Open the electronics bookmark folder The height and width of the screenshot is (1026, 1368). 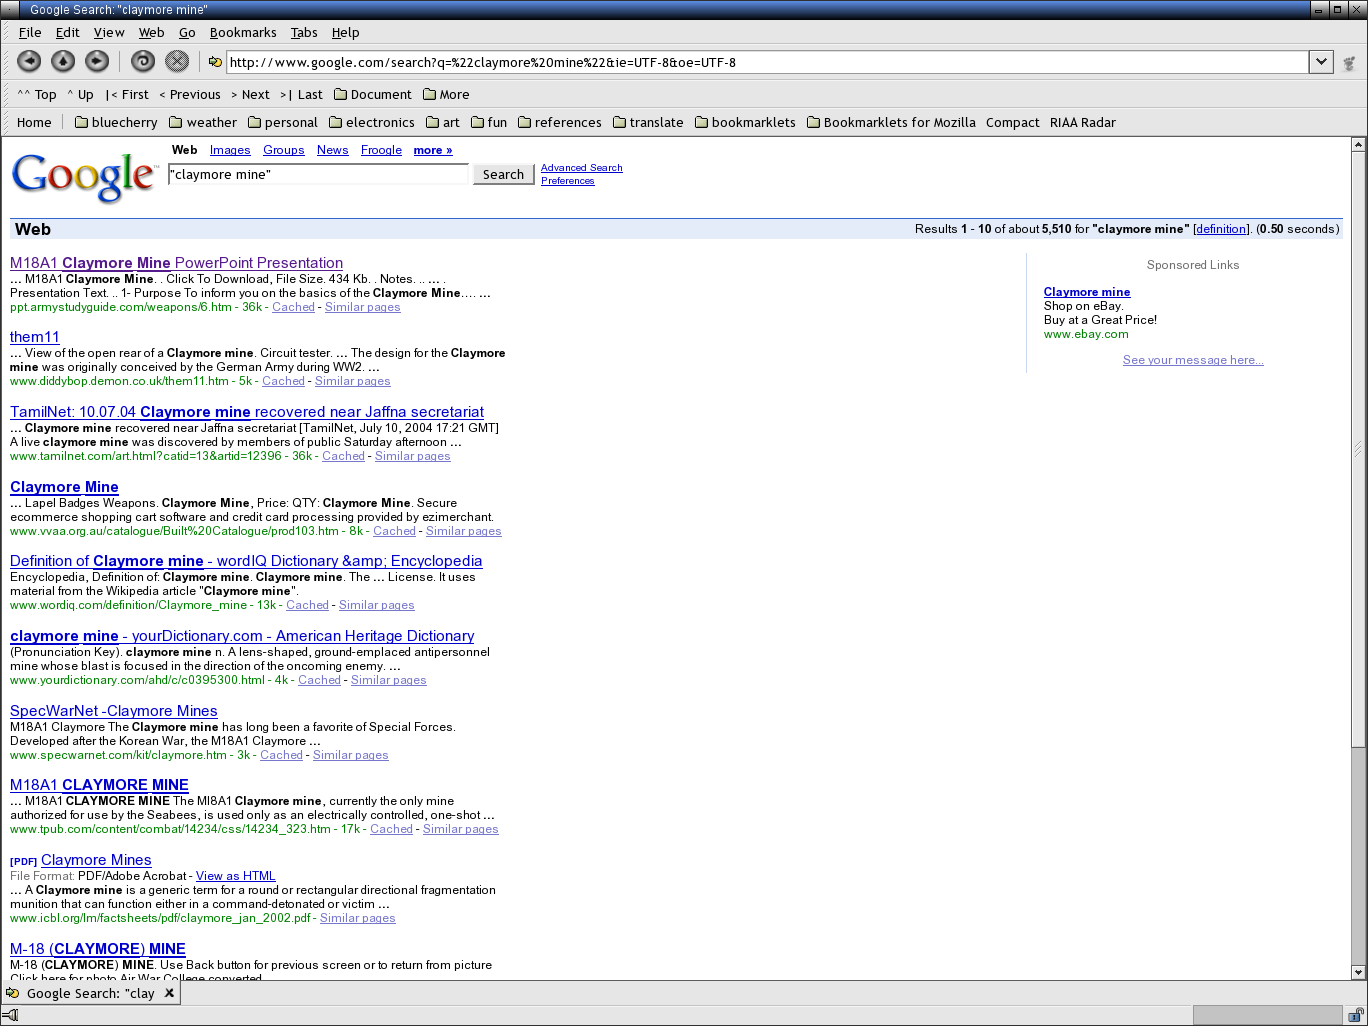pos(372,122)
